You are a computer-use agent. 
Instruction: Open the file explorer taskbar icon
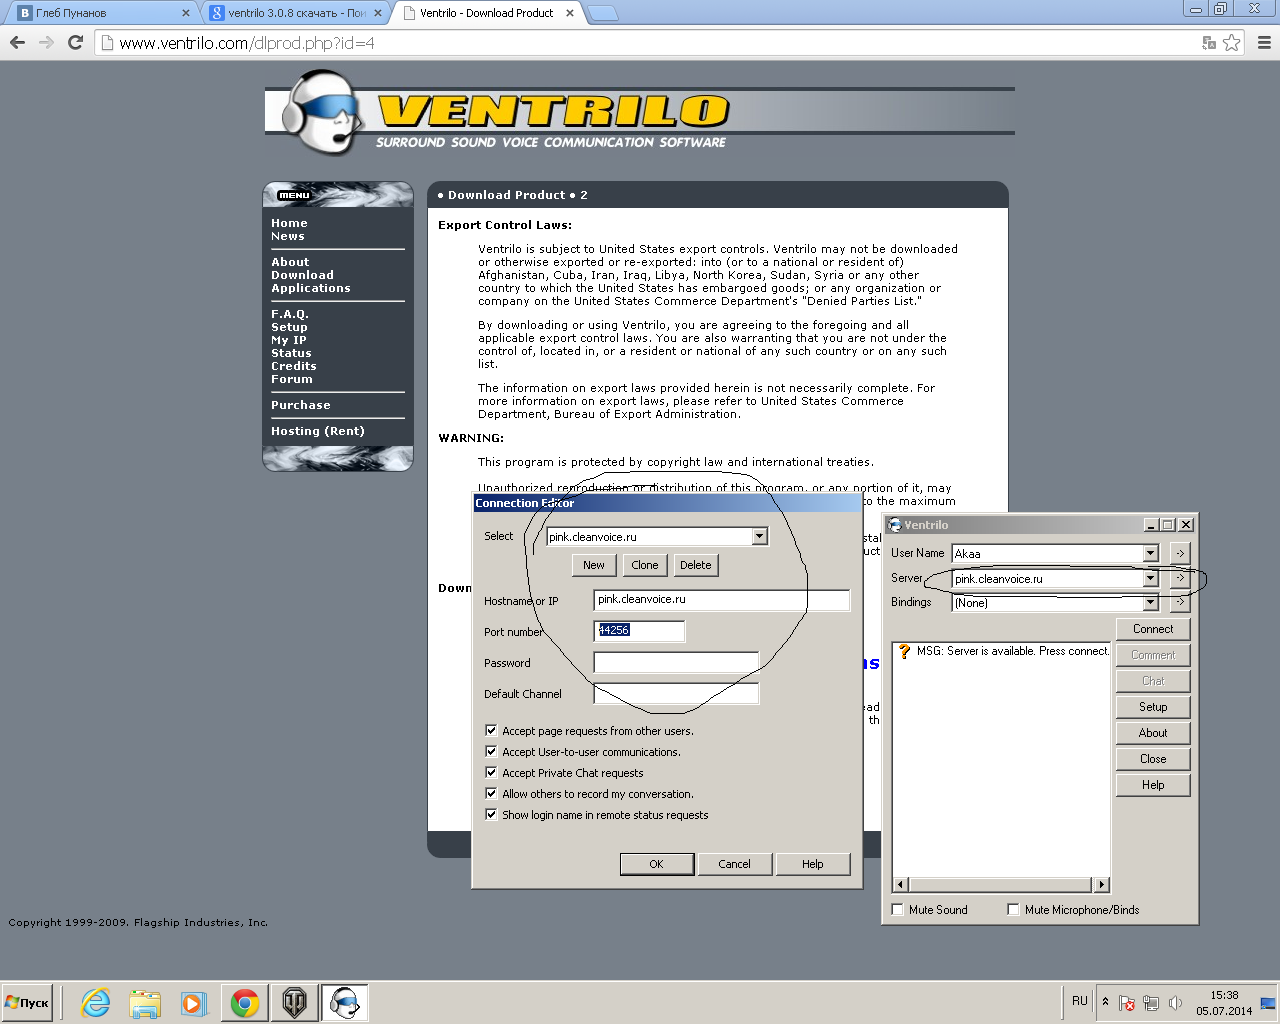point(145,1003)
